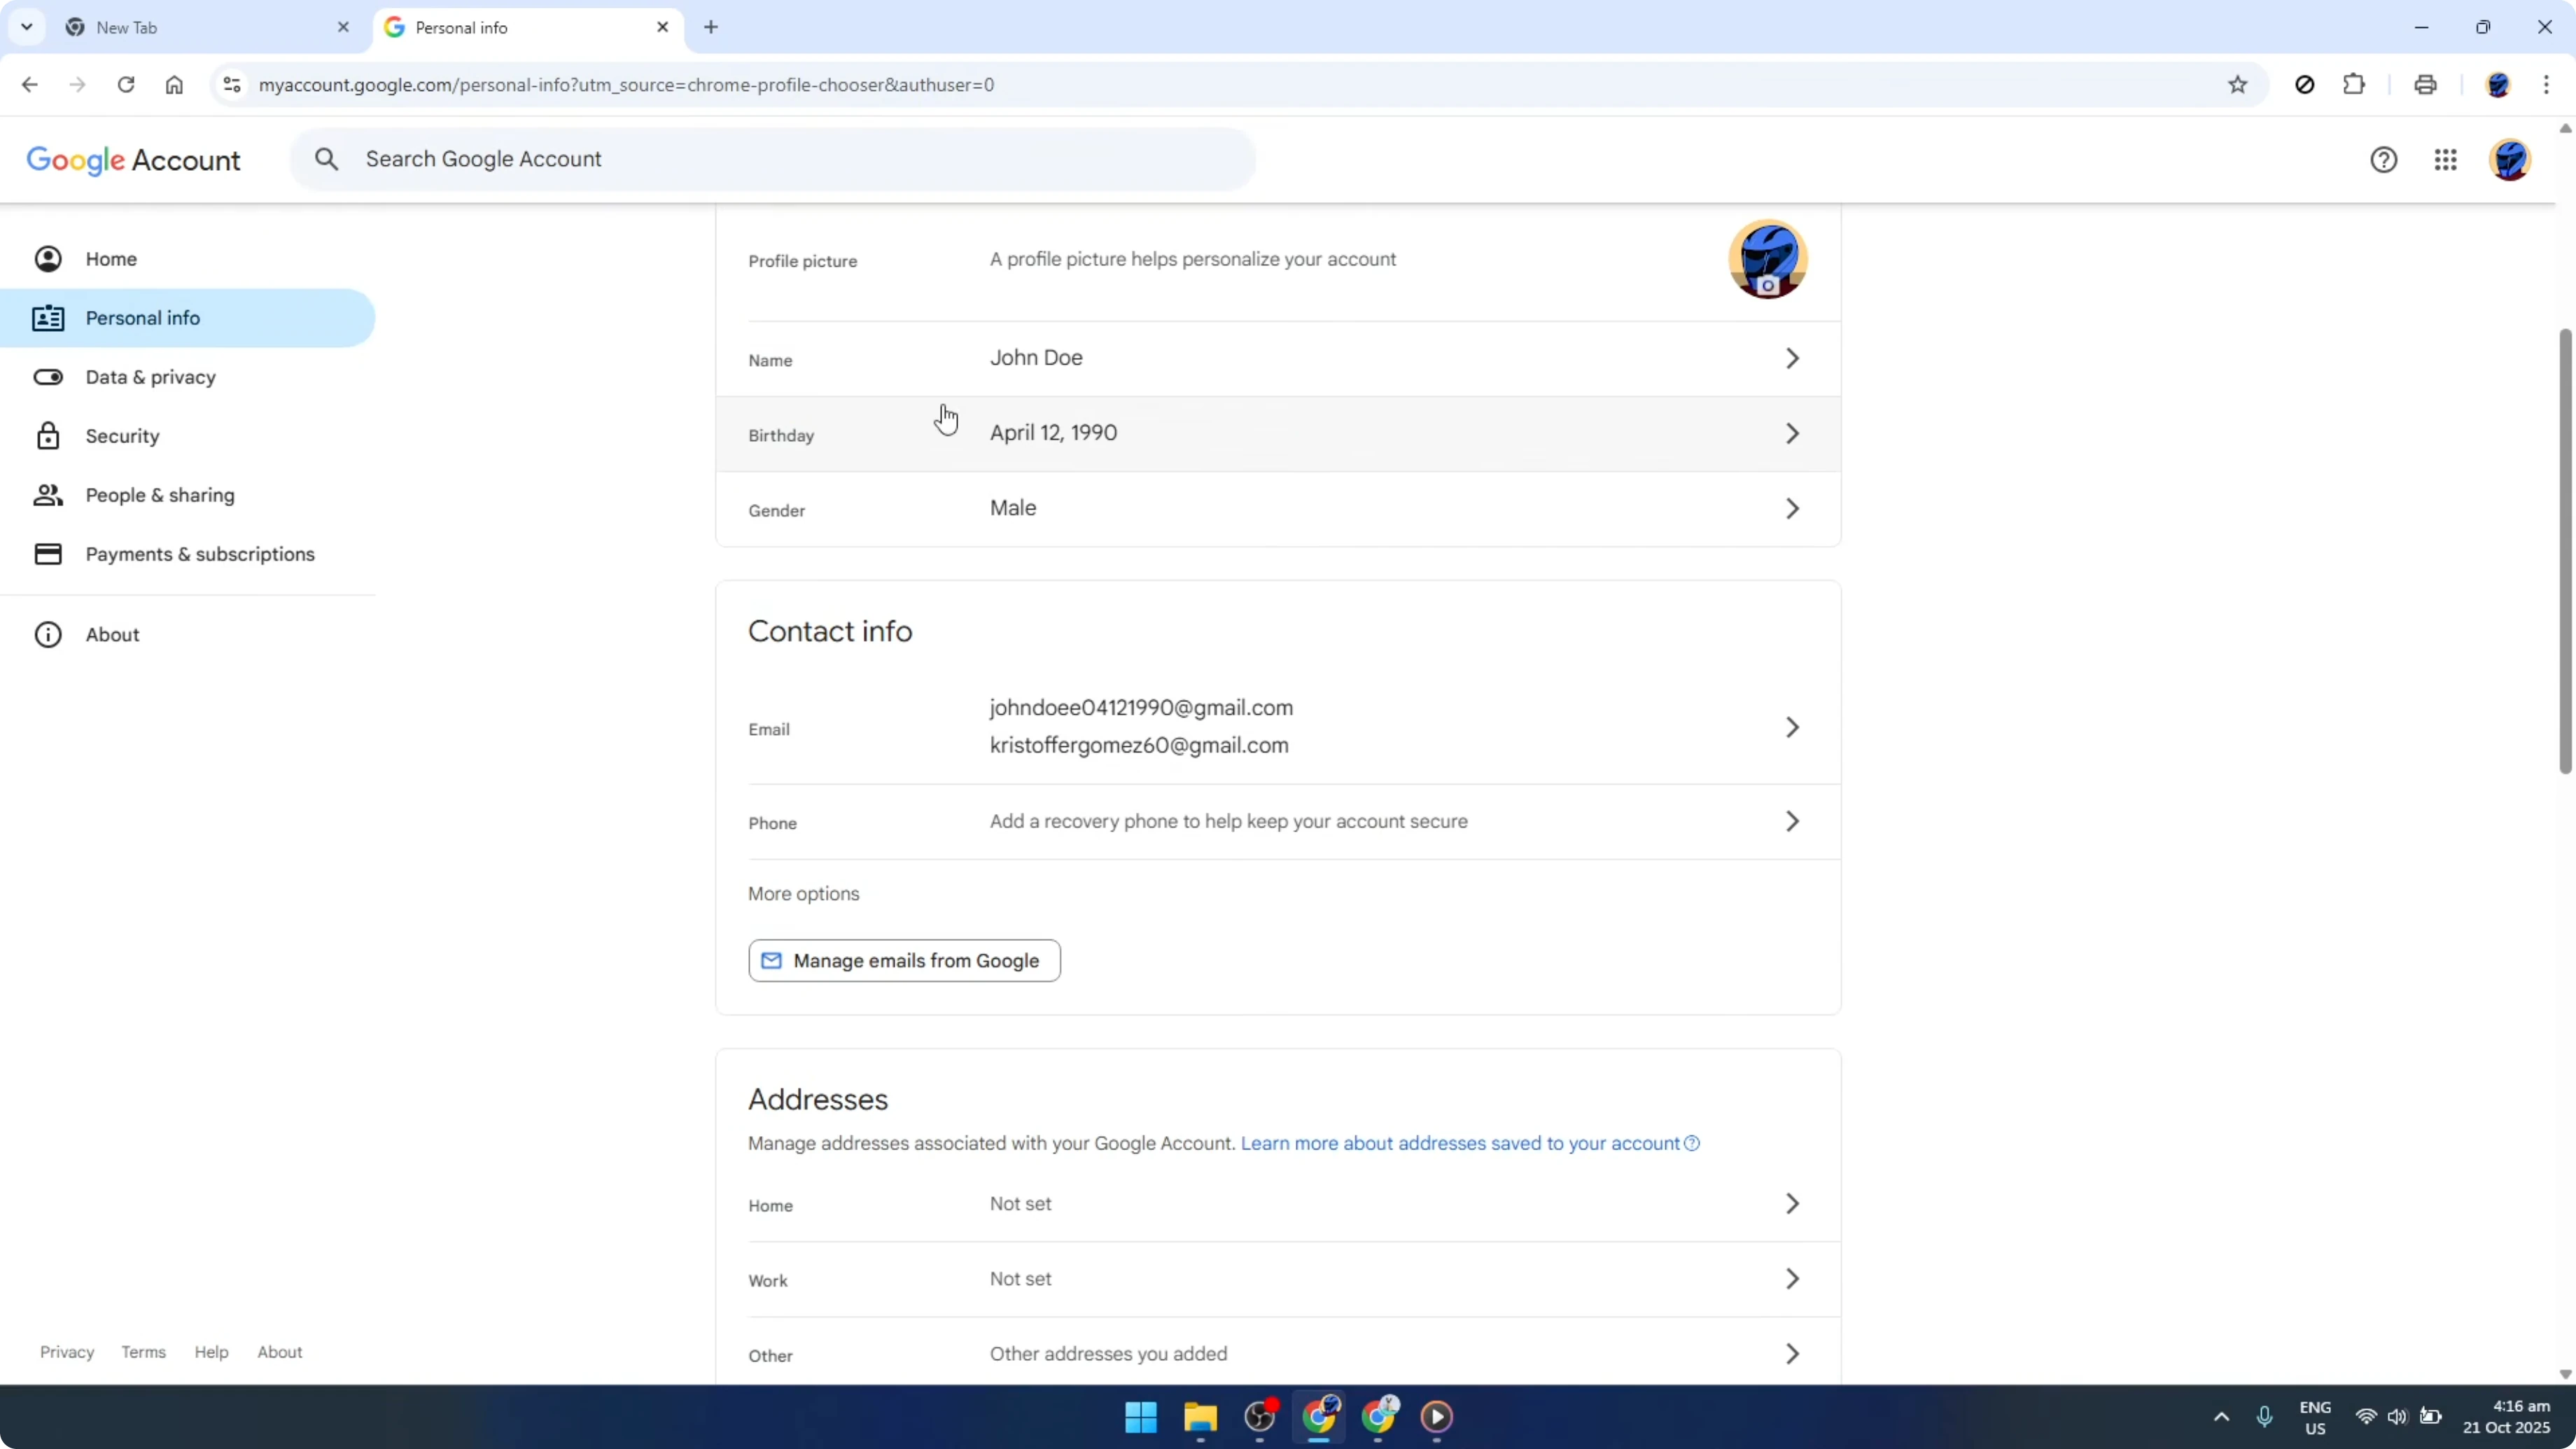Select Personal info in the sidebar

[x=187, y=318]
